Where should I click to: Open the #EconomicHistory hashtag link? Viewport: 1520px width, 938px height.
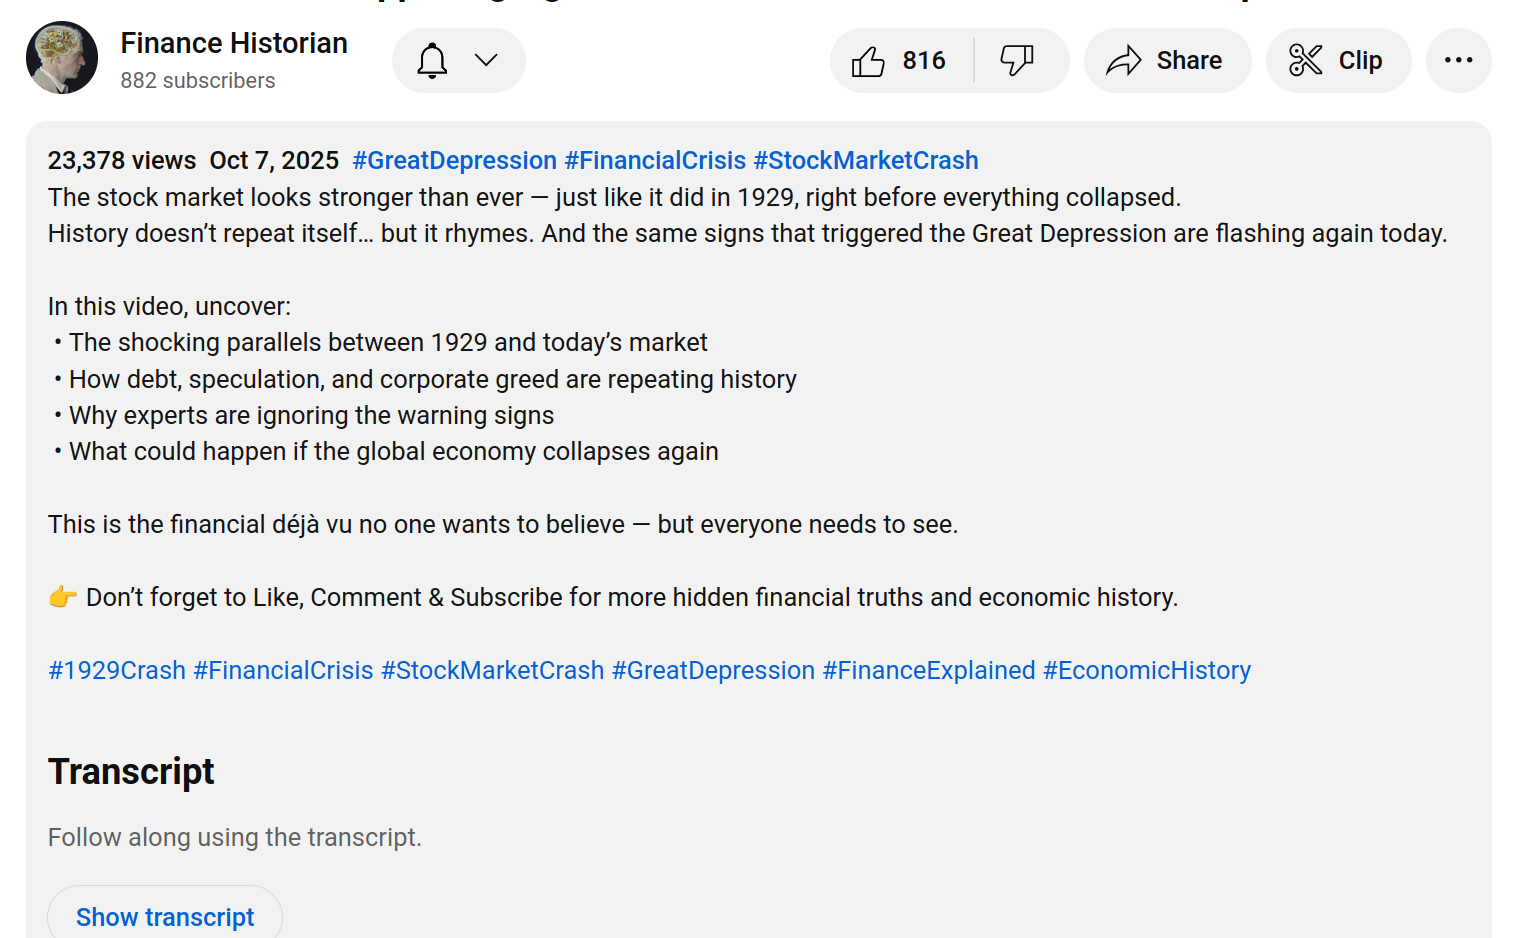click(1146, 670)
